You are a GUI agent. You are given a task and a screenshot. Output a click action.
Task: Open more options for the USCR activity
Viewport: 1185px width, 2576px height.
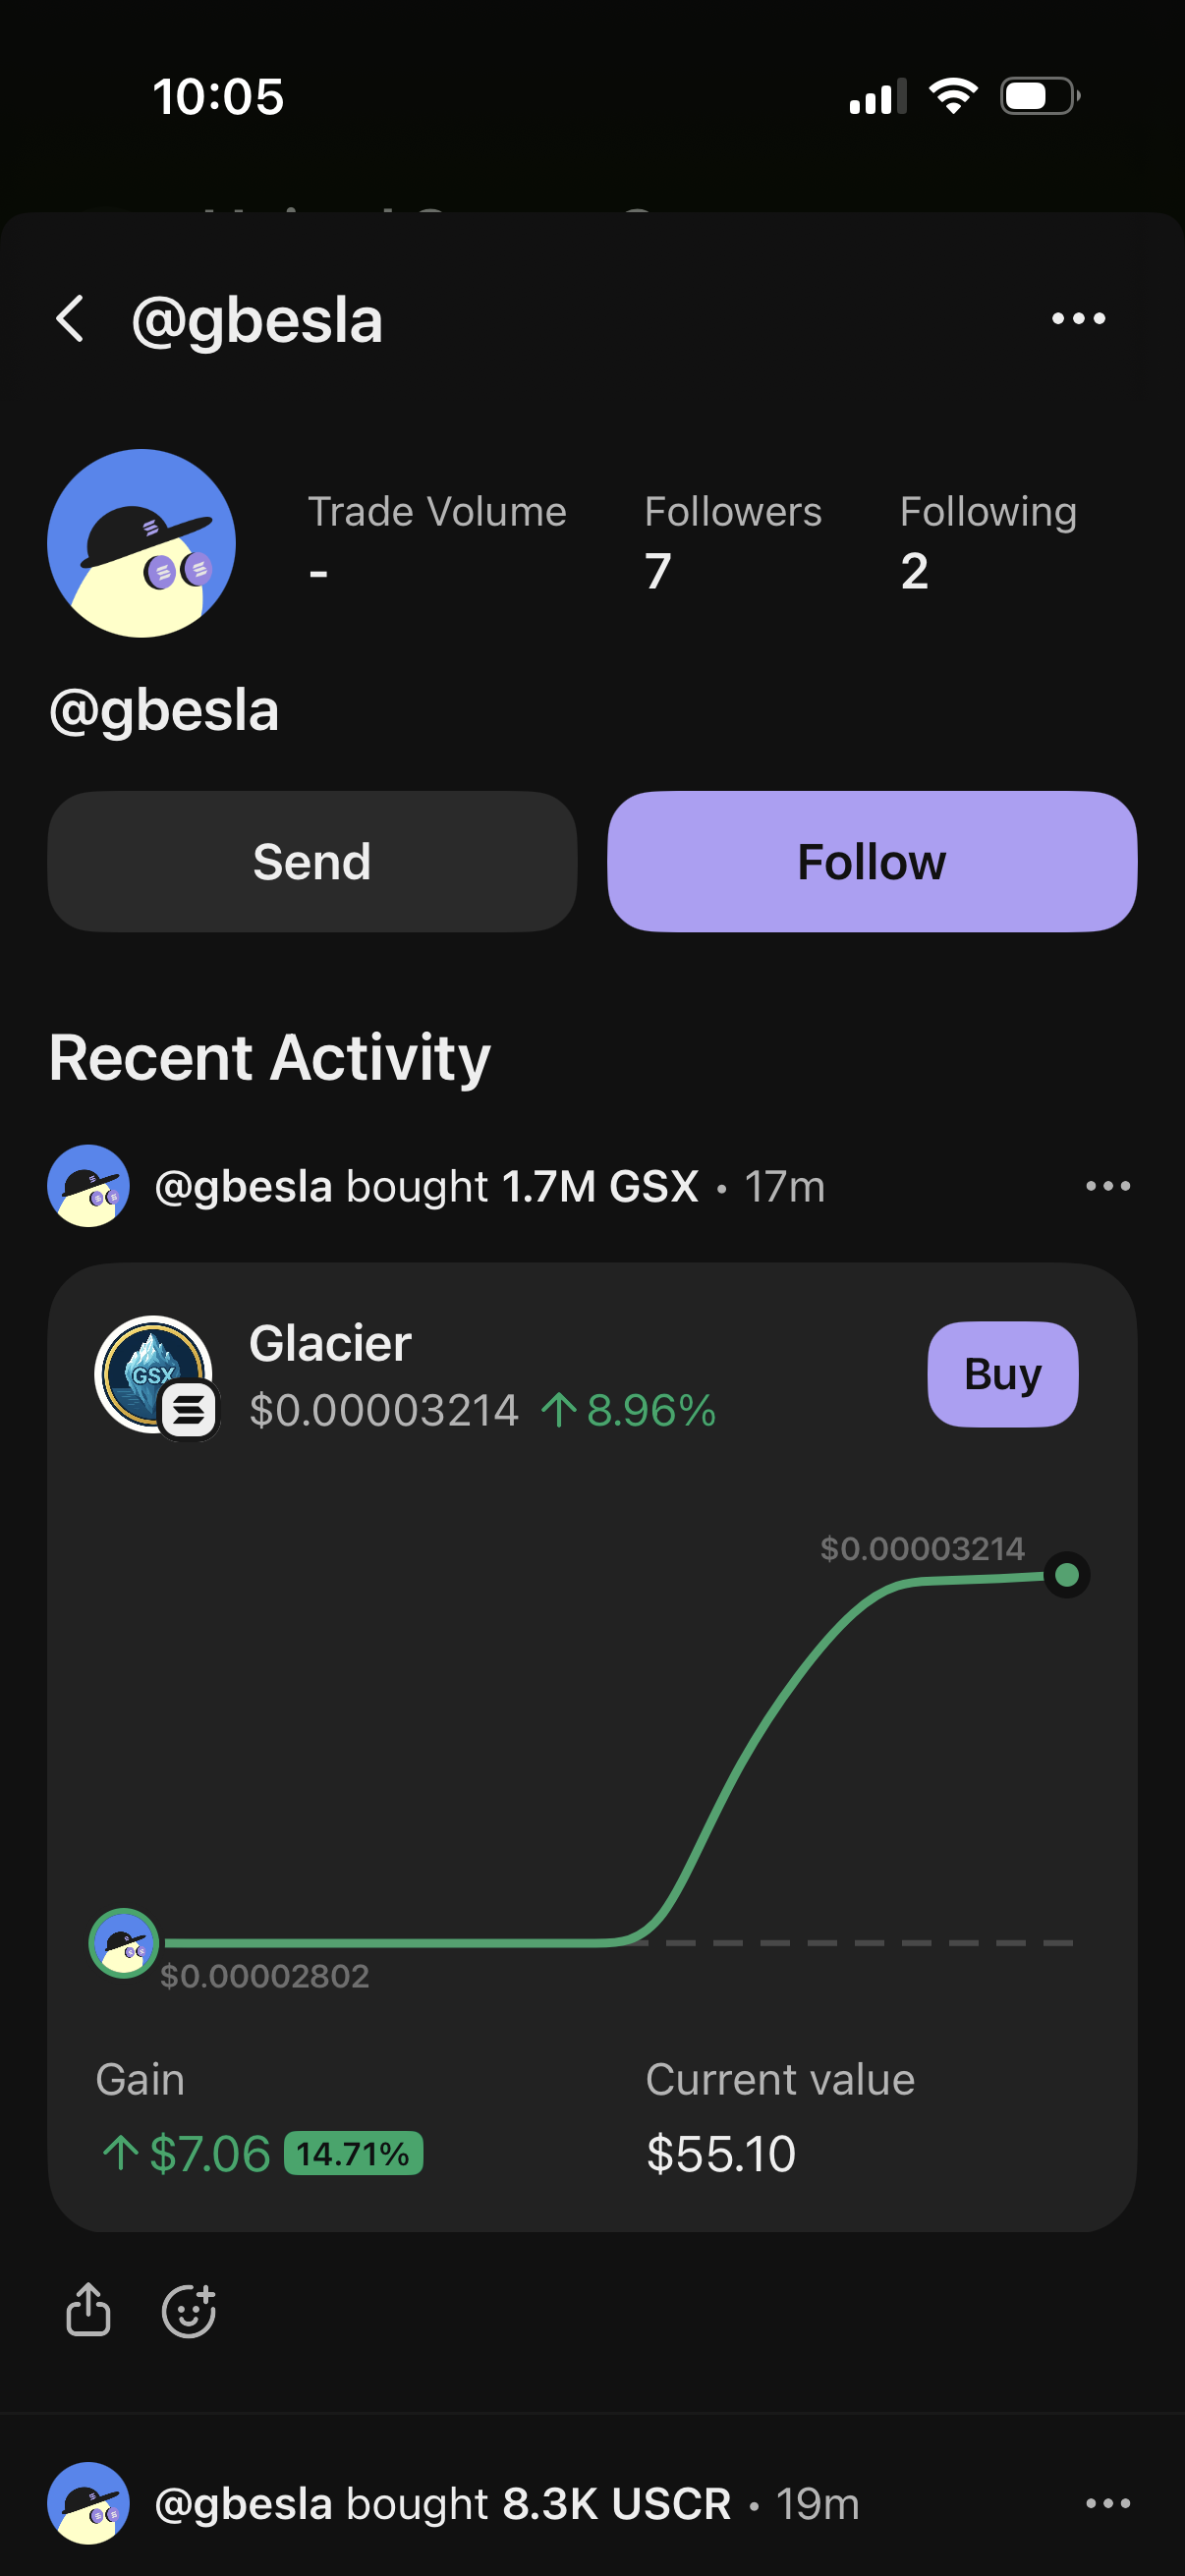coord(1107,2503)
